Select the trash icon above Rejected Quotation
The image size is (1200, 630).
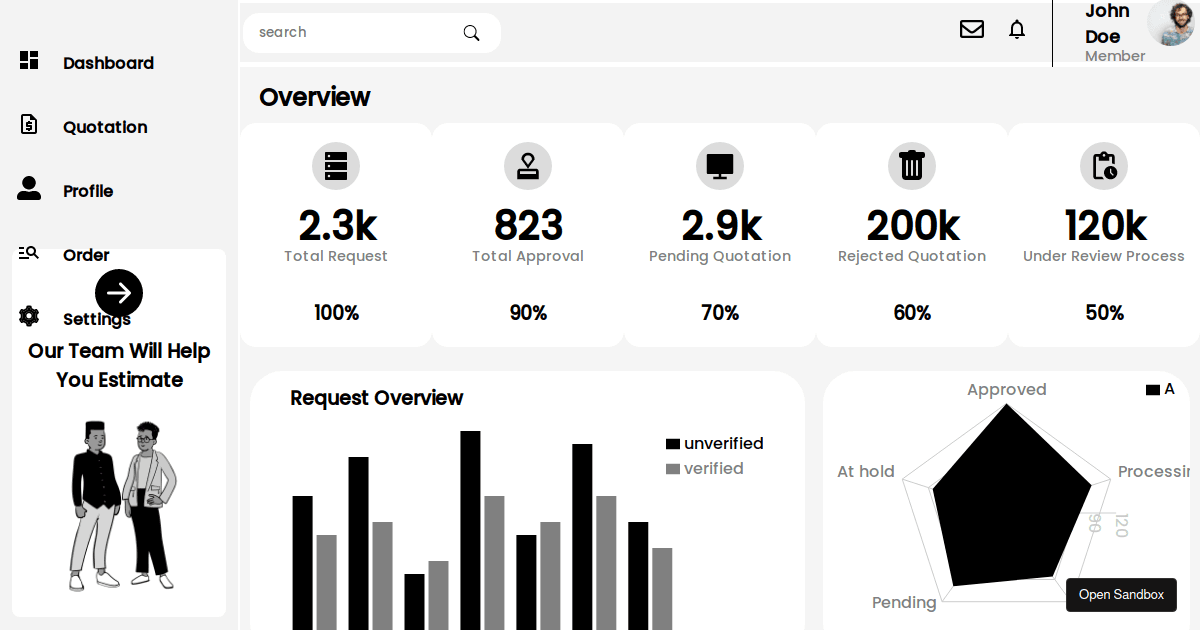coord(911,165)
